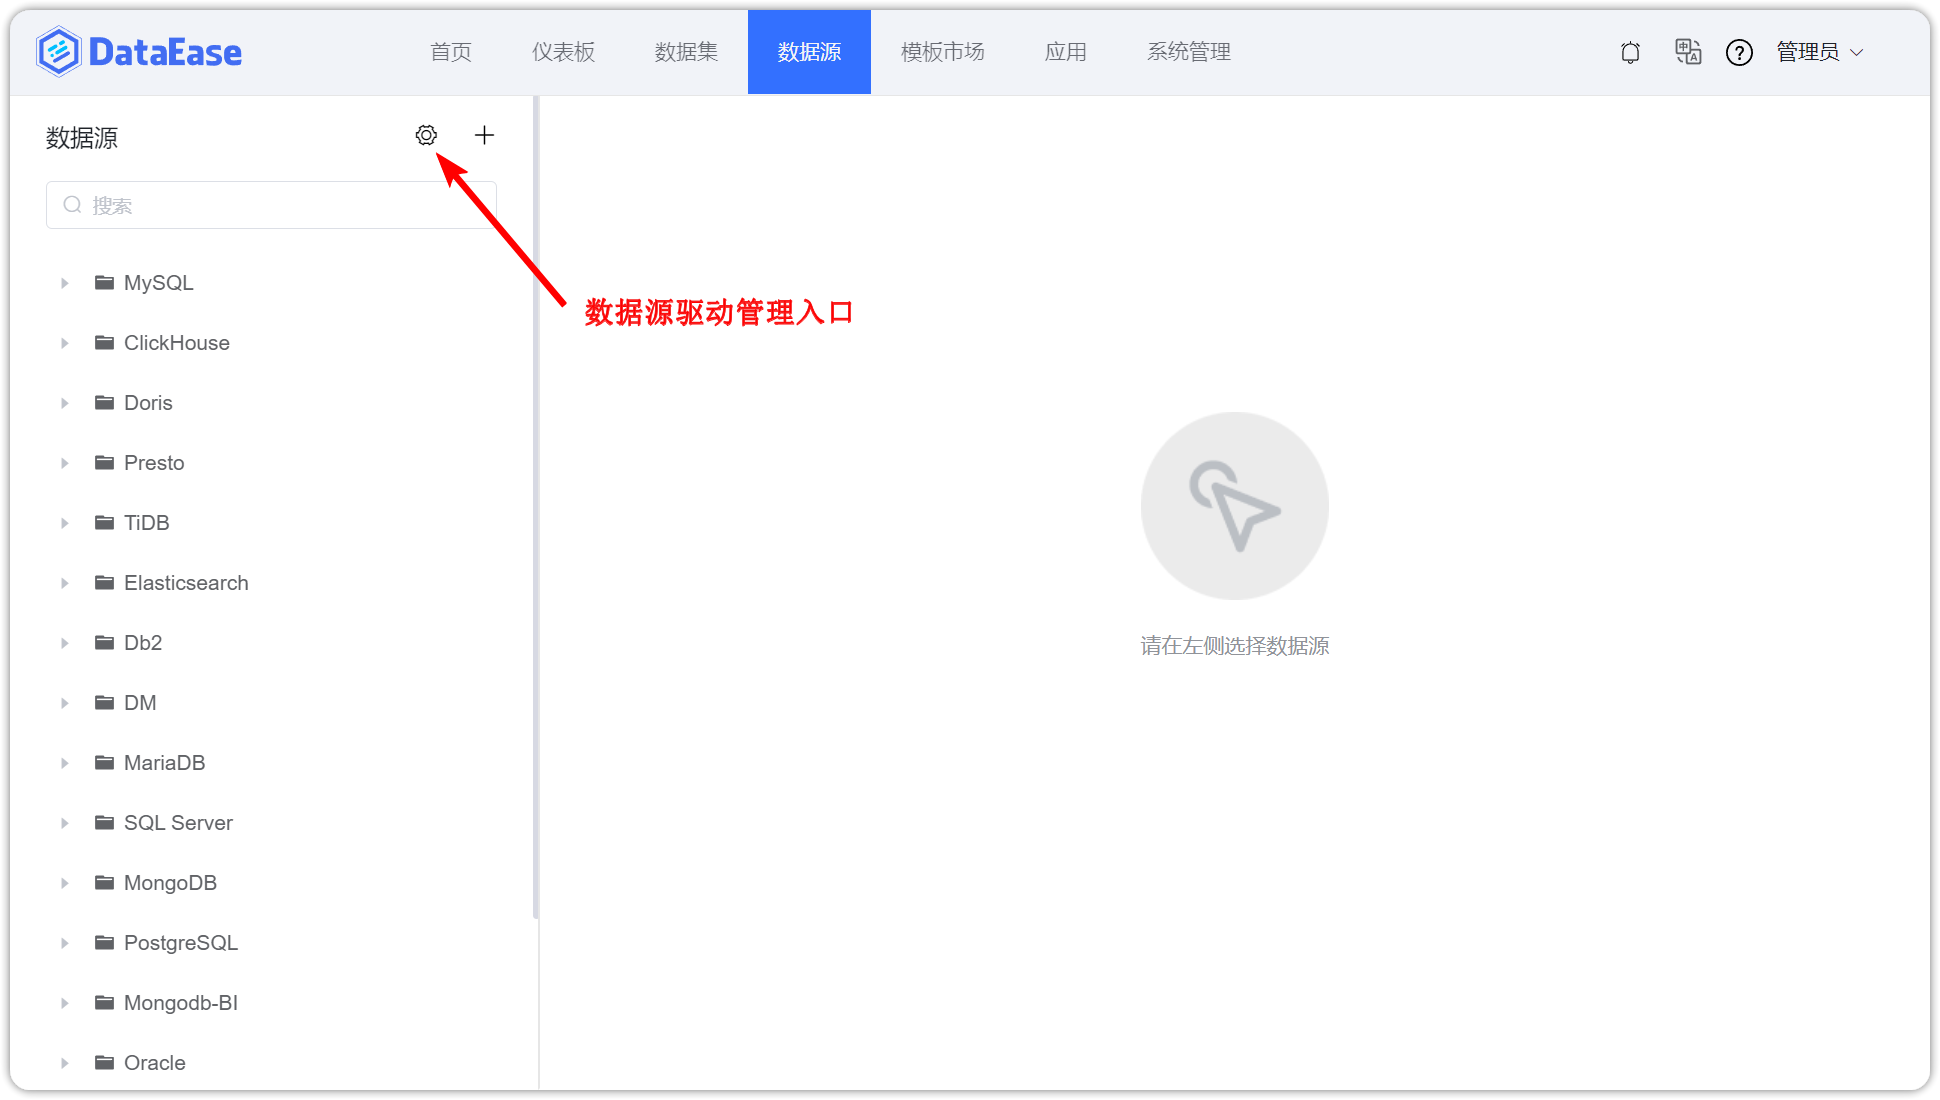Select the SQL Server datasource entry
Image resolution: width=1940 pixels, height=1100 pixels.
click(x=178, y=823)
